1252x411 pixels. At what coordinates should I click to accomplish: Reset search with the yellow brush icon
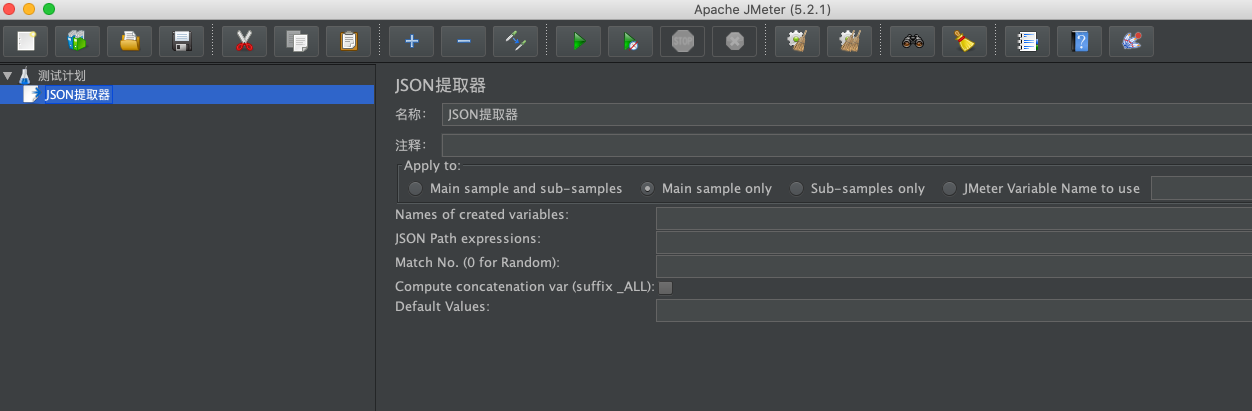(964, 41)
